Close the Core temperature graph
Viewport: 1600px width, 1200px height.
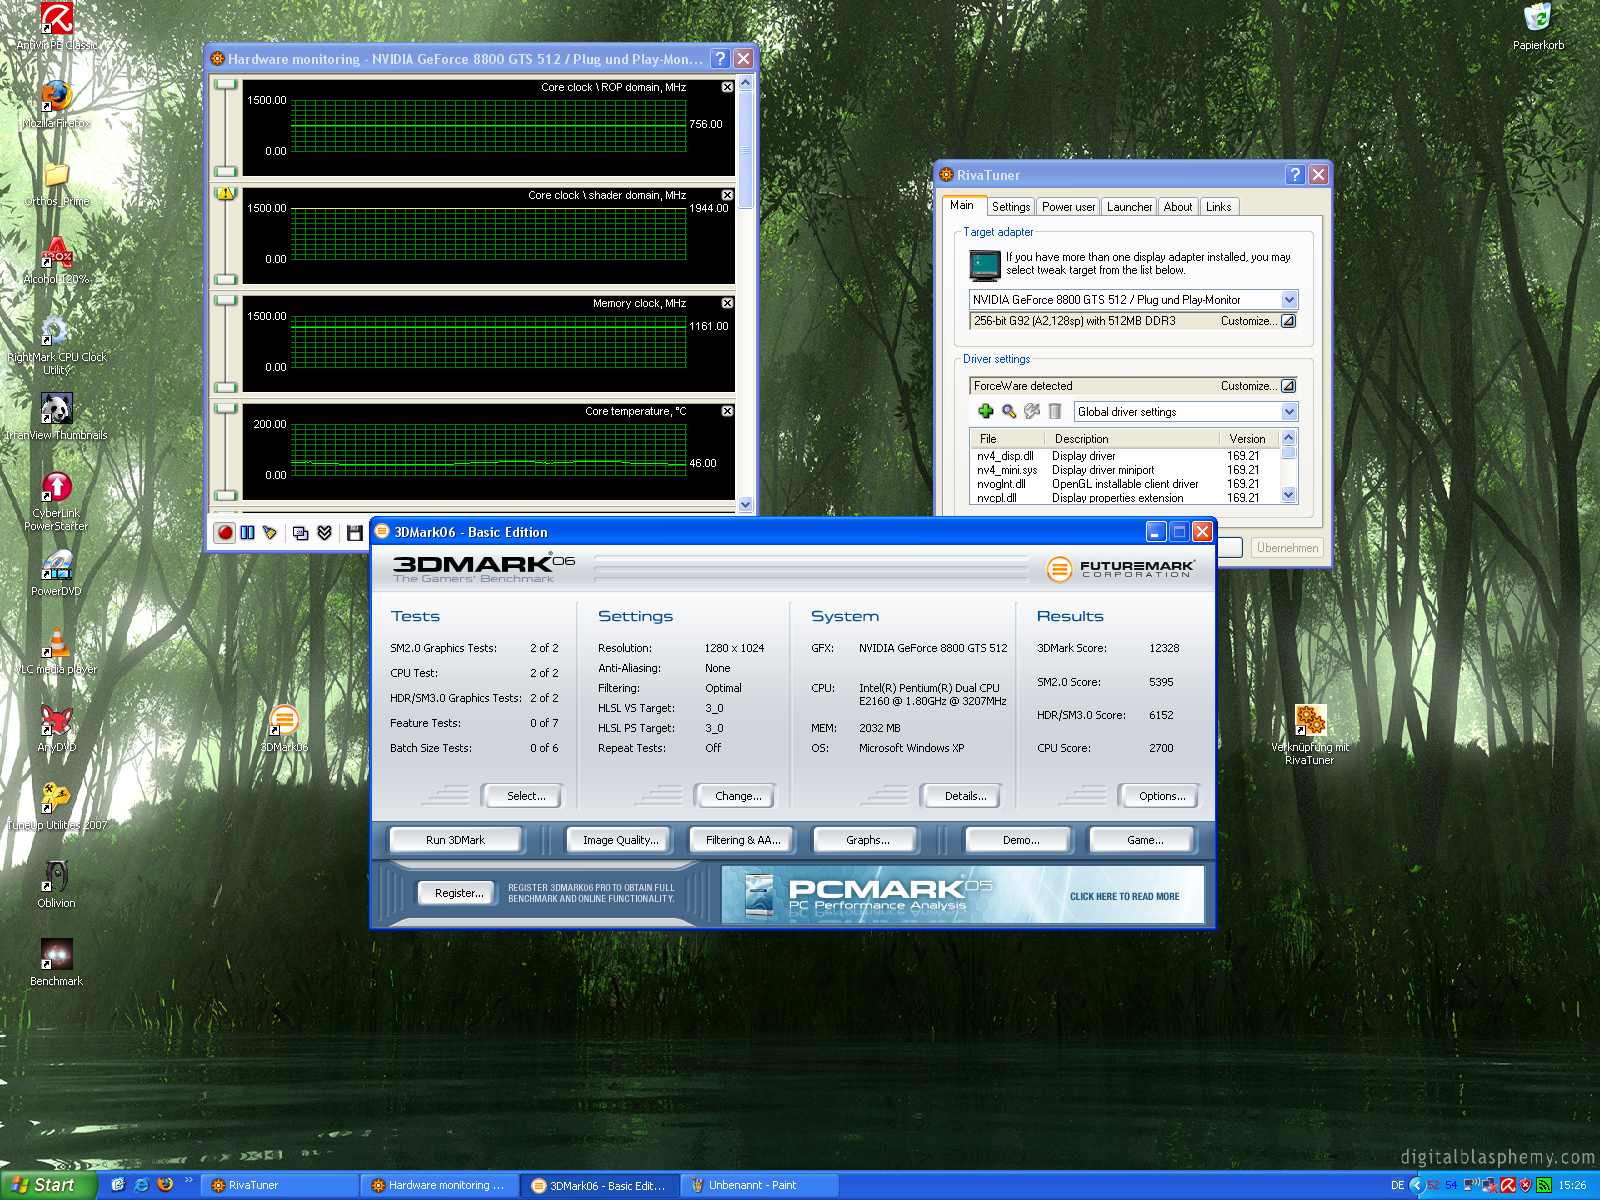tap(727, 411)
